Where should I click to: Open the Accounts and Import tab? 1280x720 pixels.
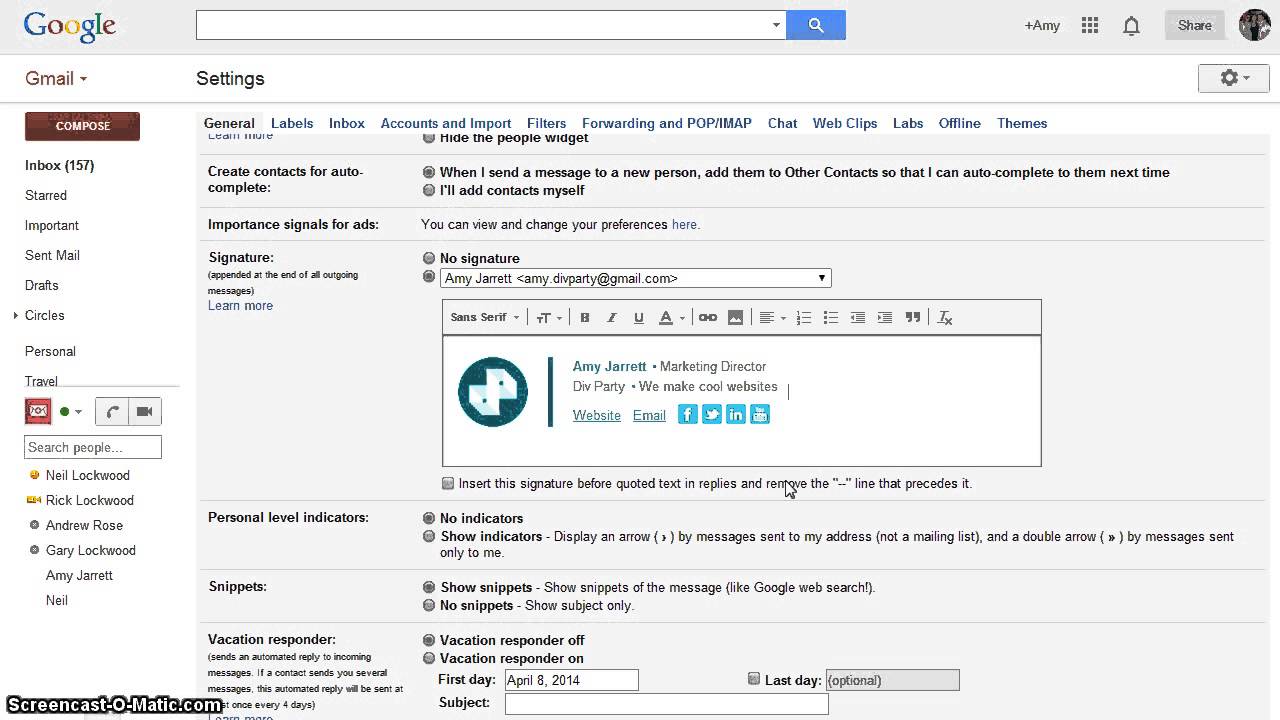[446, 123]
